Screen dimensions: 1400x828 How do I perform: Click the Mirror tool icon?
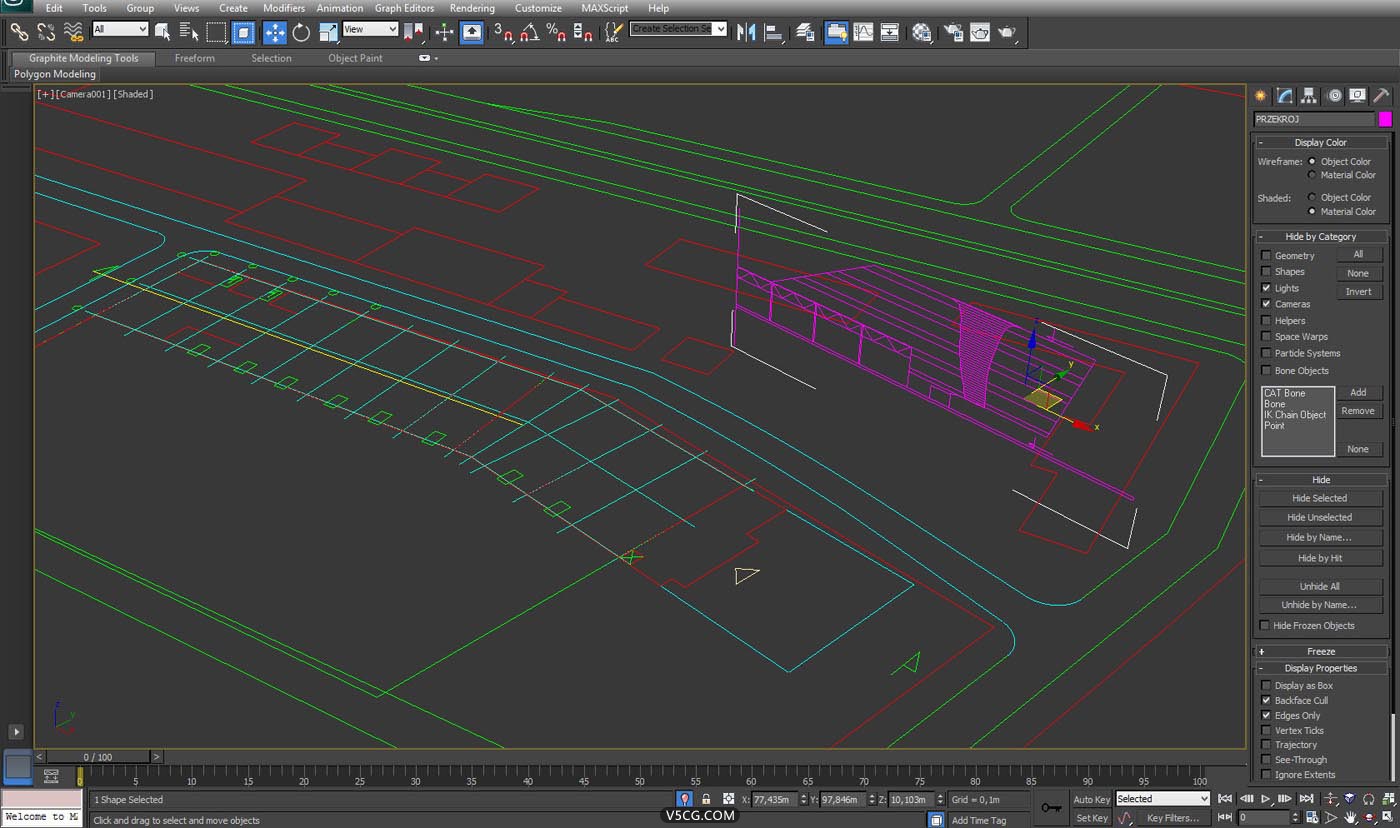(746, 32)
